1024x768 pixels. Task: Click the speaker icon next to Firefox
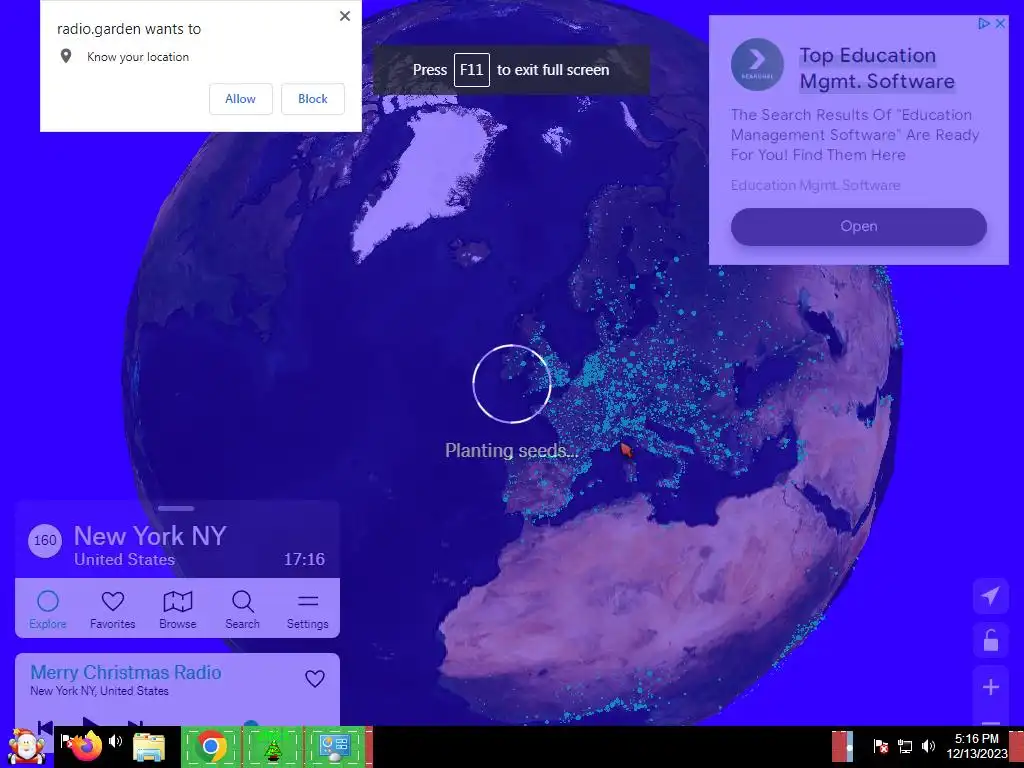[116, 741]
